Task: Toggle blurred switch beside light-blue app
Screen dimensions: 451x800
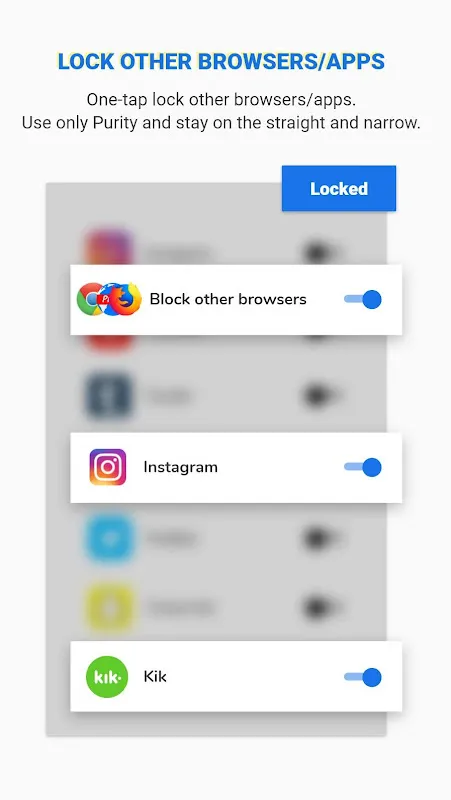Action: (x=321, y=538)
